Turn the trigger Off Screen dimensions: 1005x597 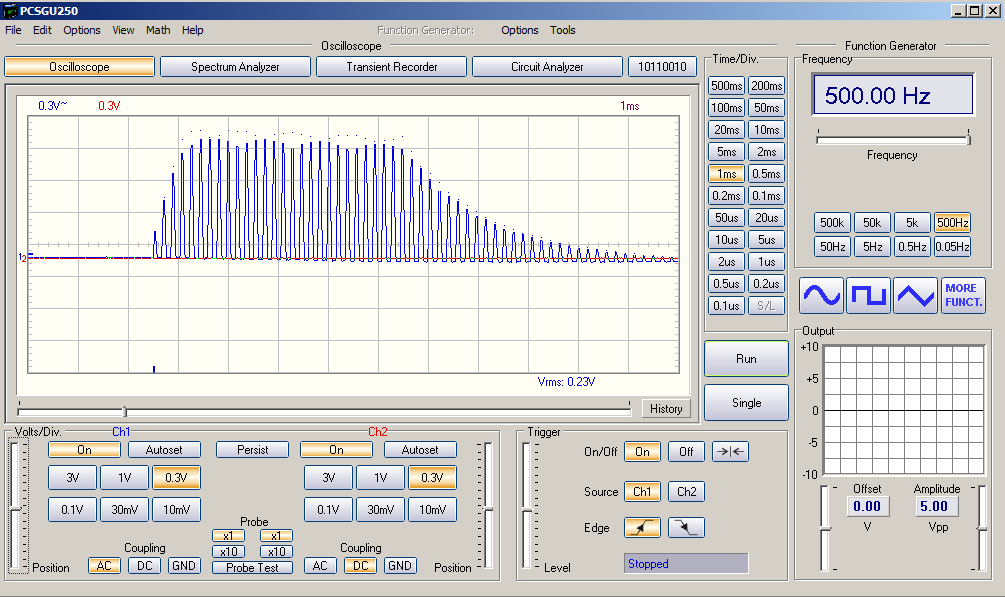click(686, 451)
